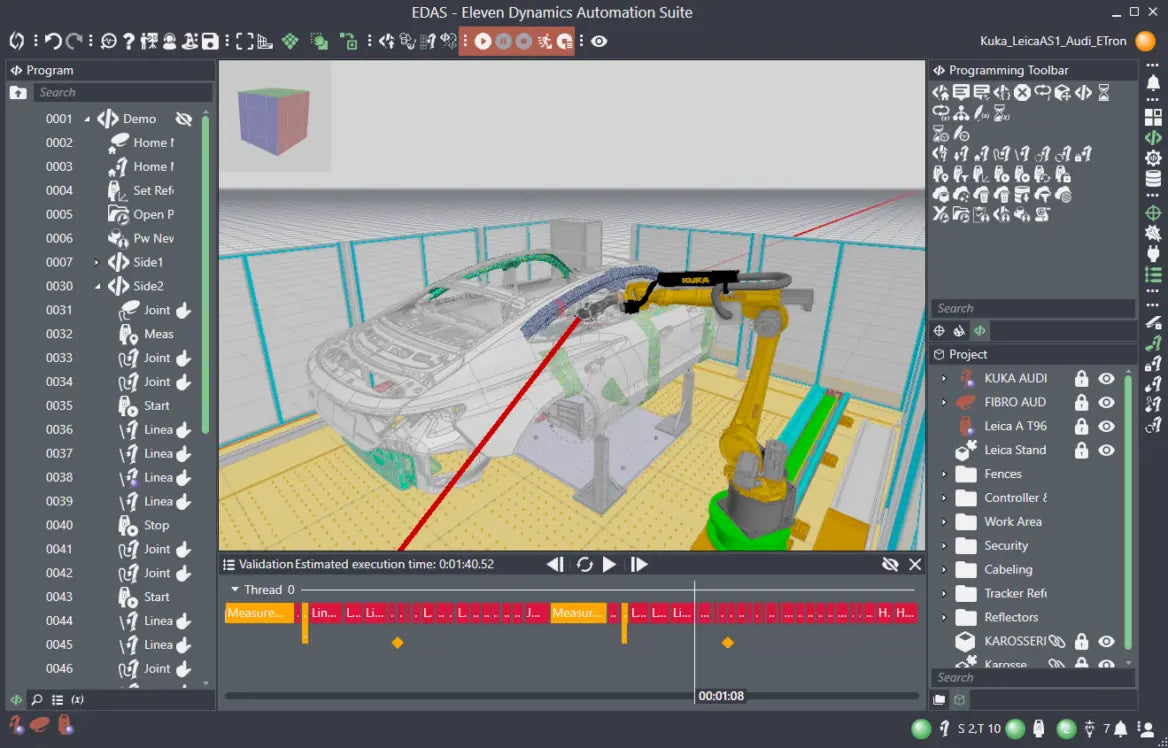Click the fit-to-view brackets icon
The image size is (1168, 748).
(244, 41)
